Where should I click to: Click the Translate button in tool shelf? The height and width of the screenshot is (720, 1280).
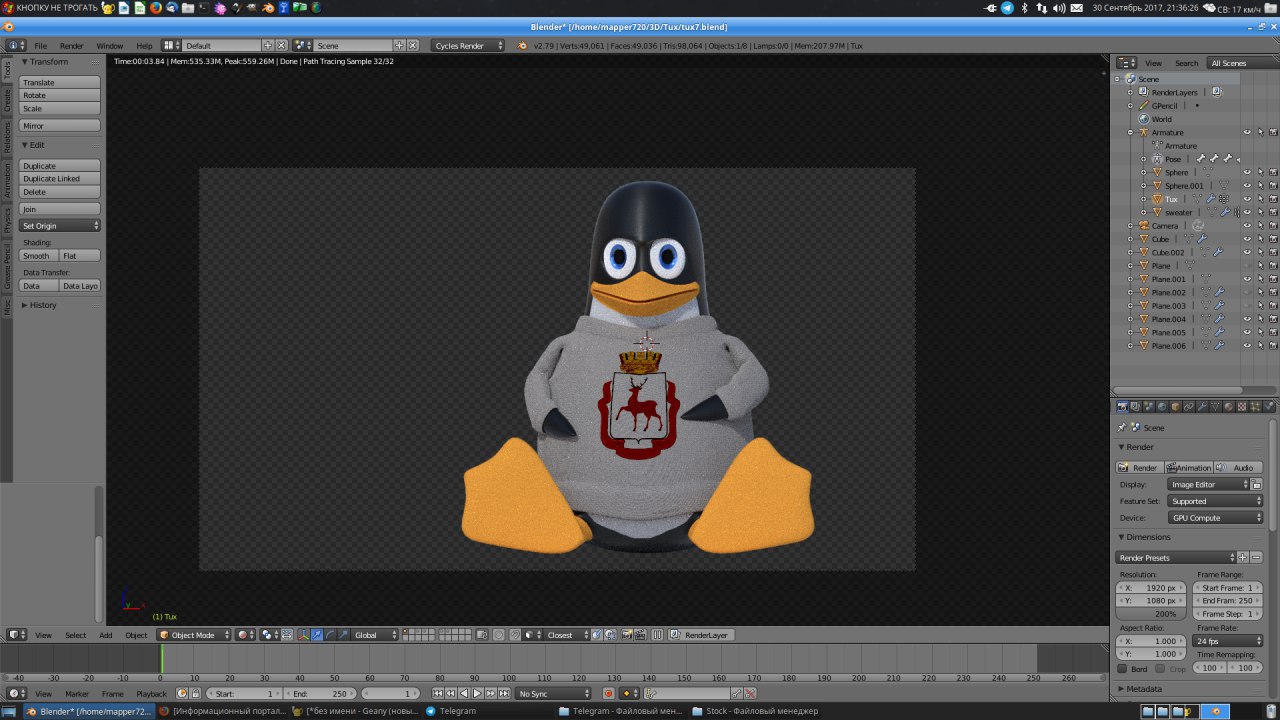pos(60,82)
